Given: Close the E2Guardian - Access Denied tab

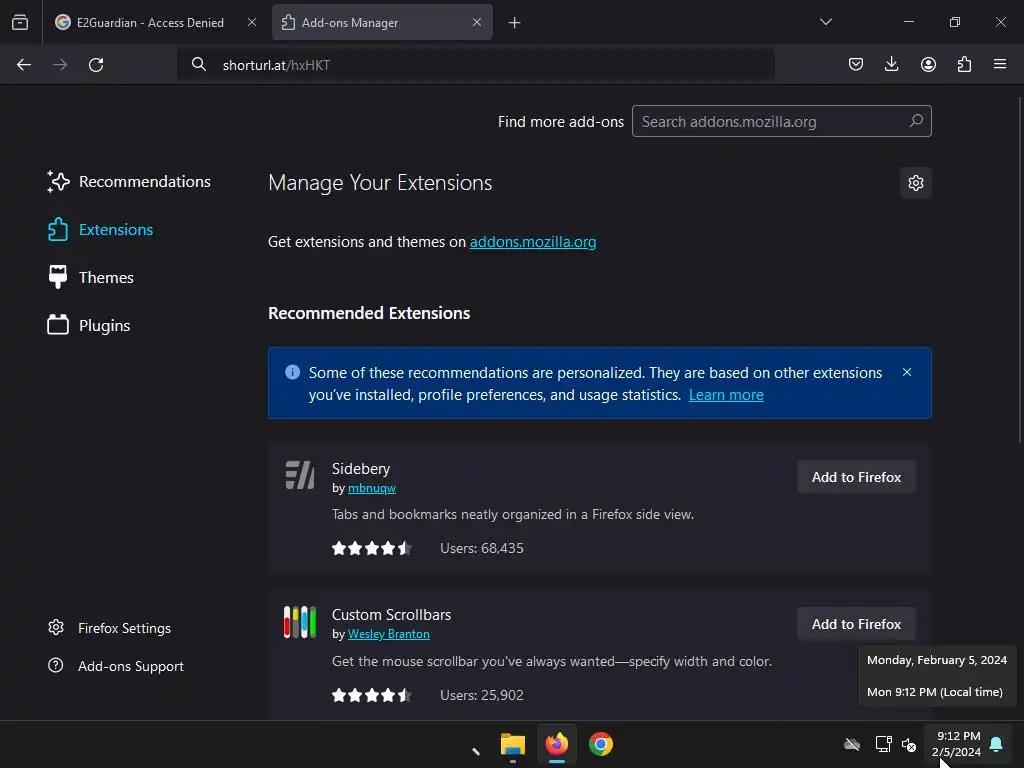Looking at the screenshot, I should (x=251, y=22).
